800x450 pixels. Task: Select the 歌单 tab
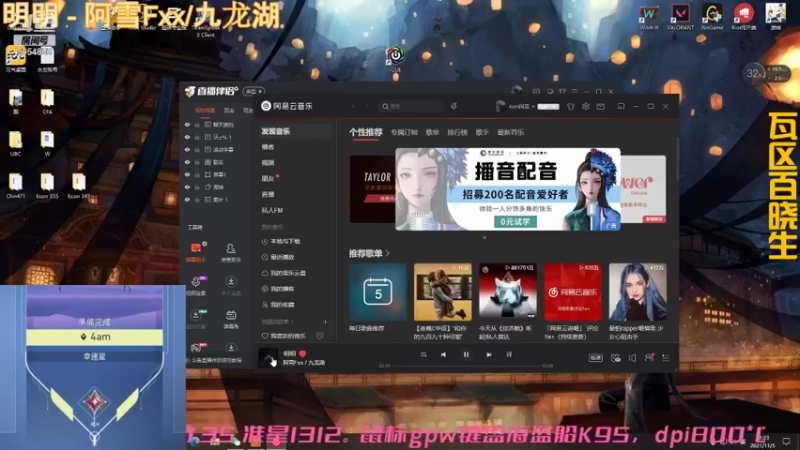pos(432,132)
